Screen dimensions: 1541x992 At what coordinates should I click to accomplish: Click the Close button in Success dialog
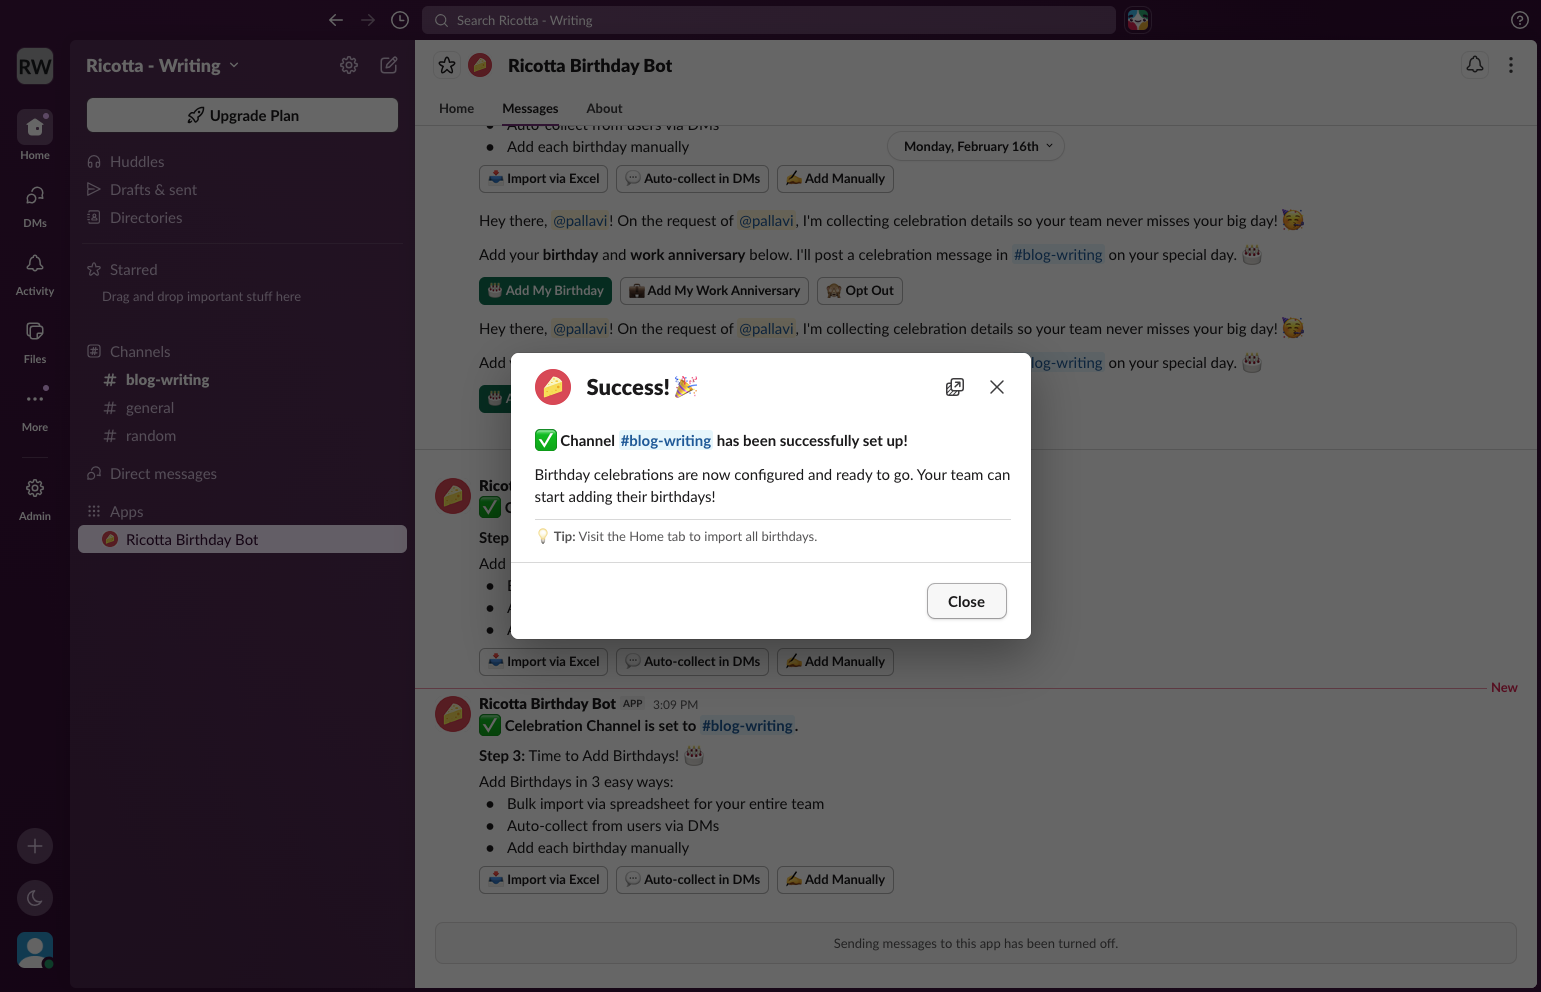966,601
